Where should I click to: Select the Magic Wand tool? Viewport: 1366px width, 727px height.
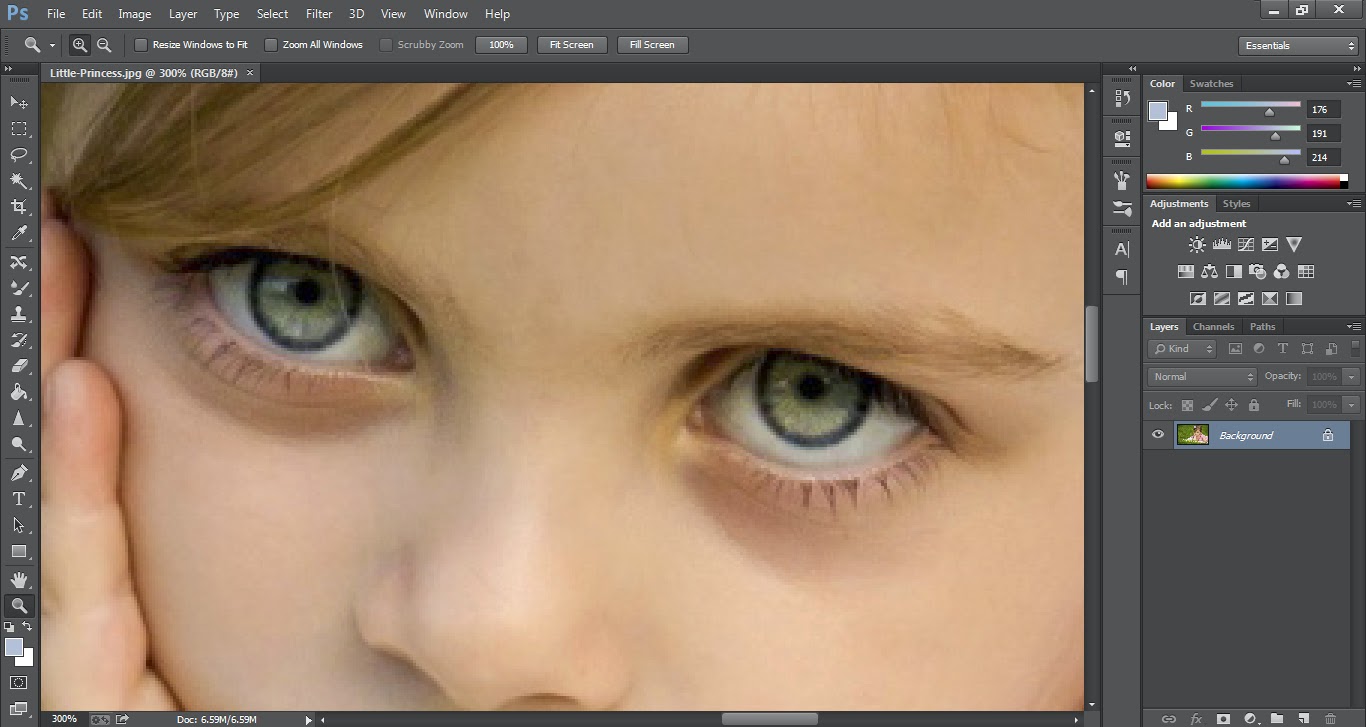[x=19, y=180]
